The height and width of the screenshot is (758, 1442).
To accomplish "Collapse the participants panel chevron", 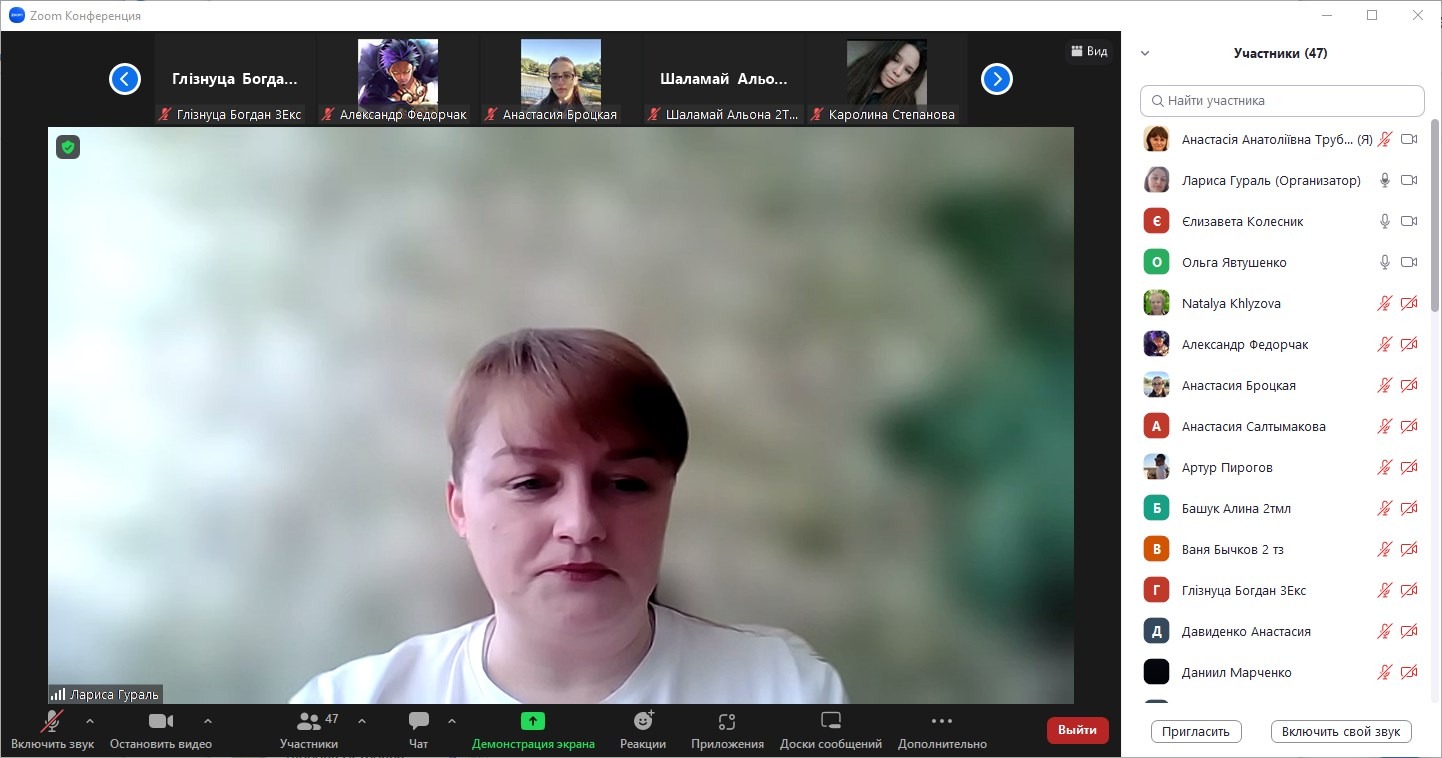I will coord(1145,54).
